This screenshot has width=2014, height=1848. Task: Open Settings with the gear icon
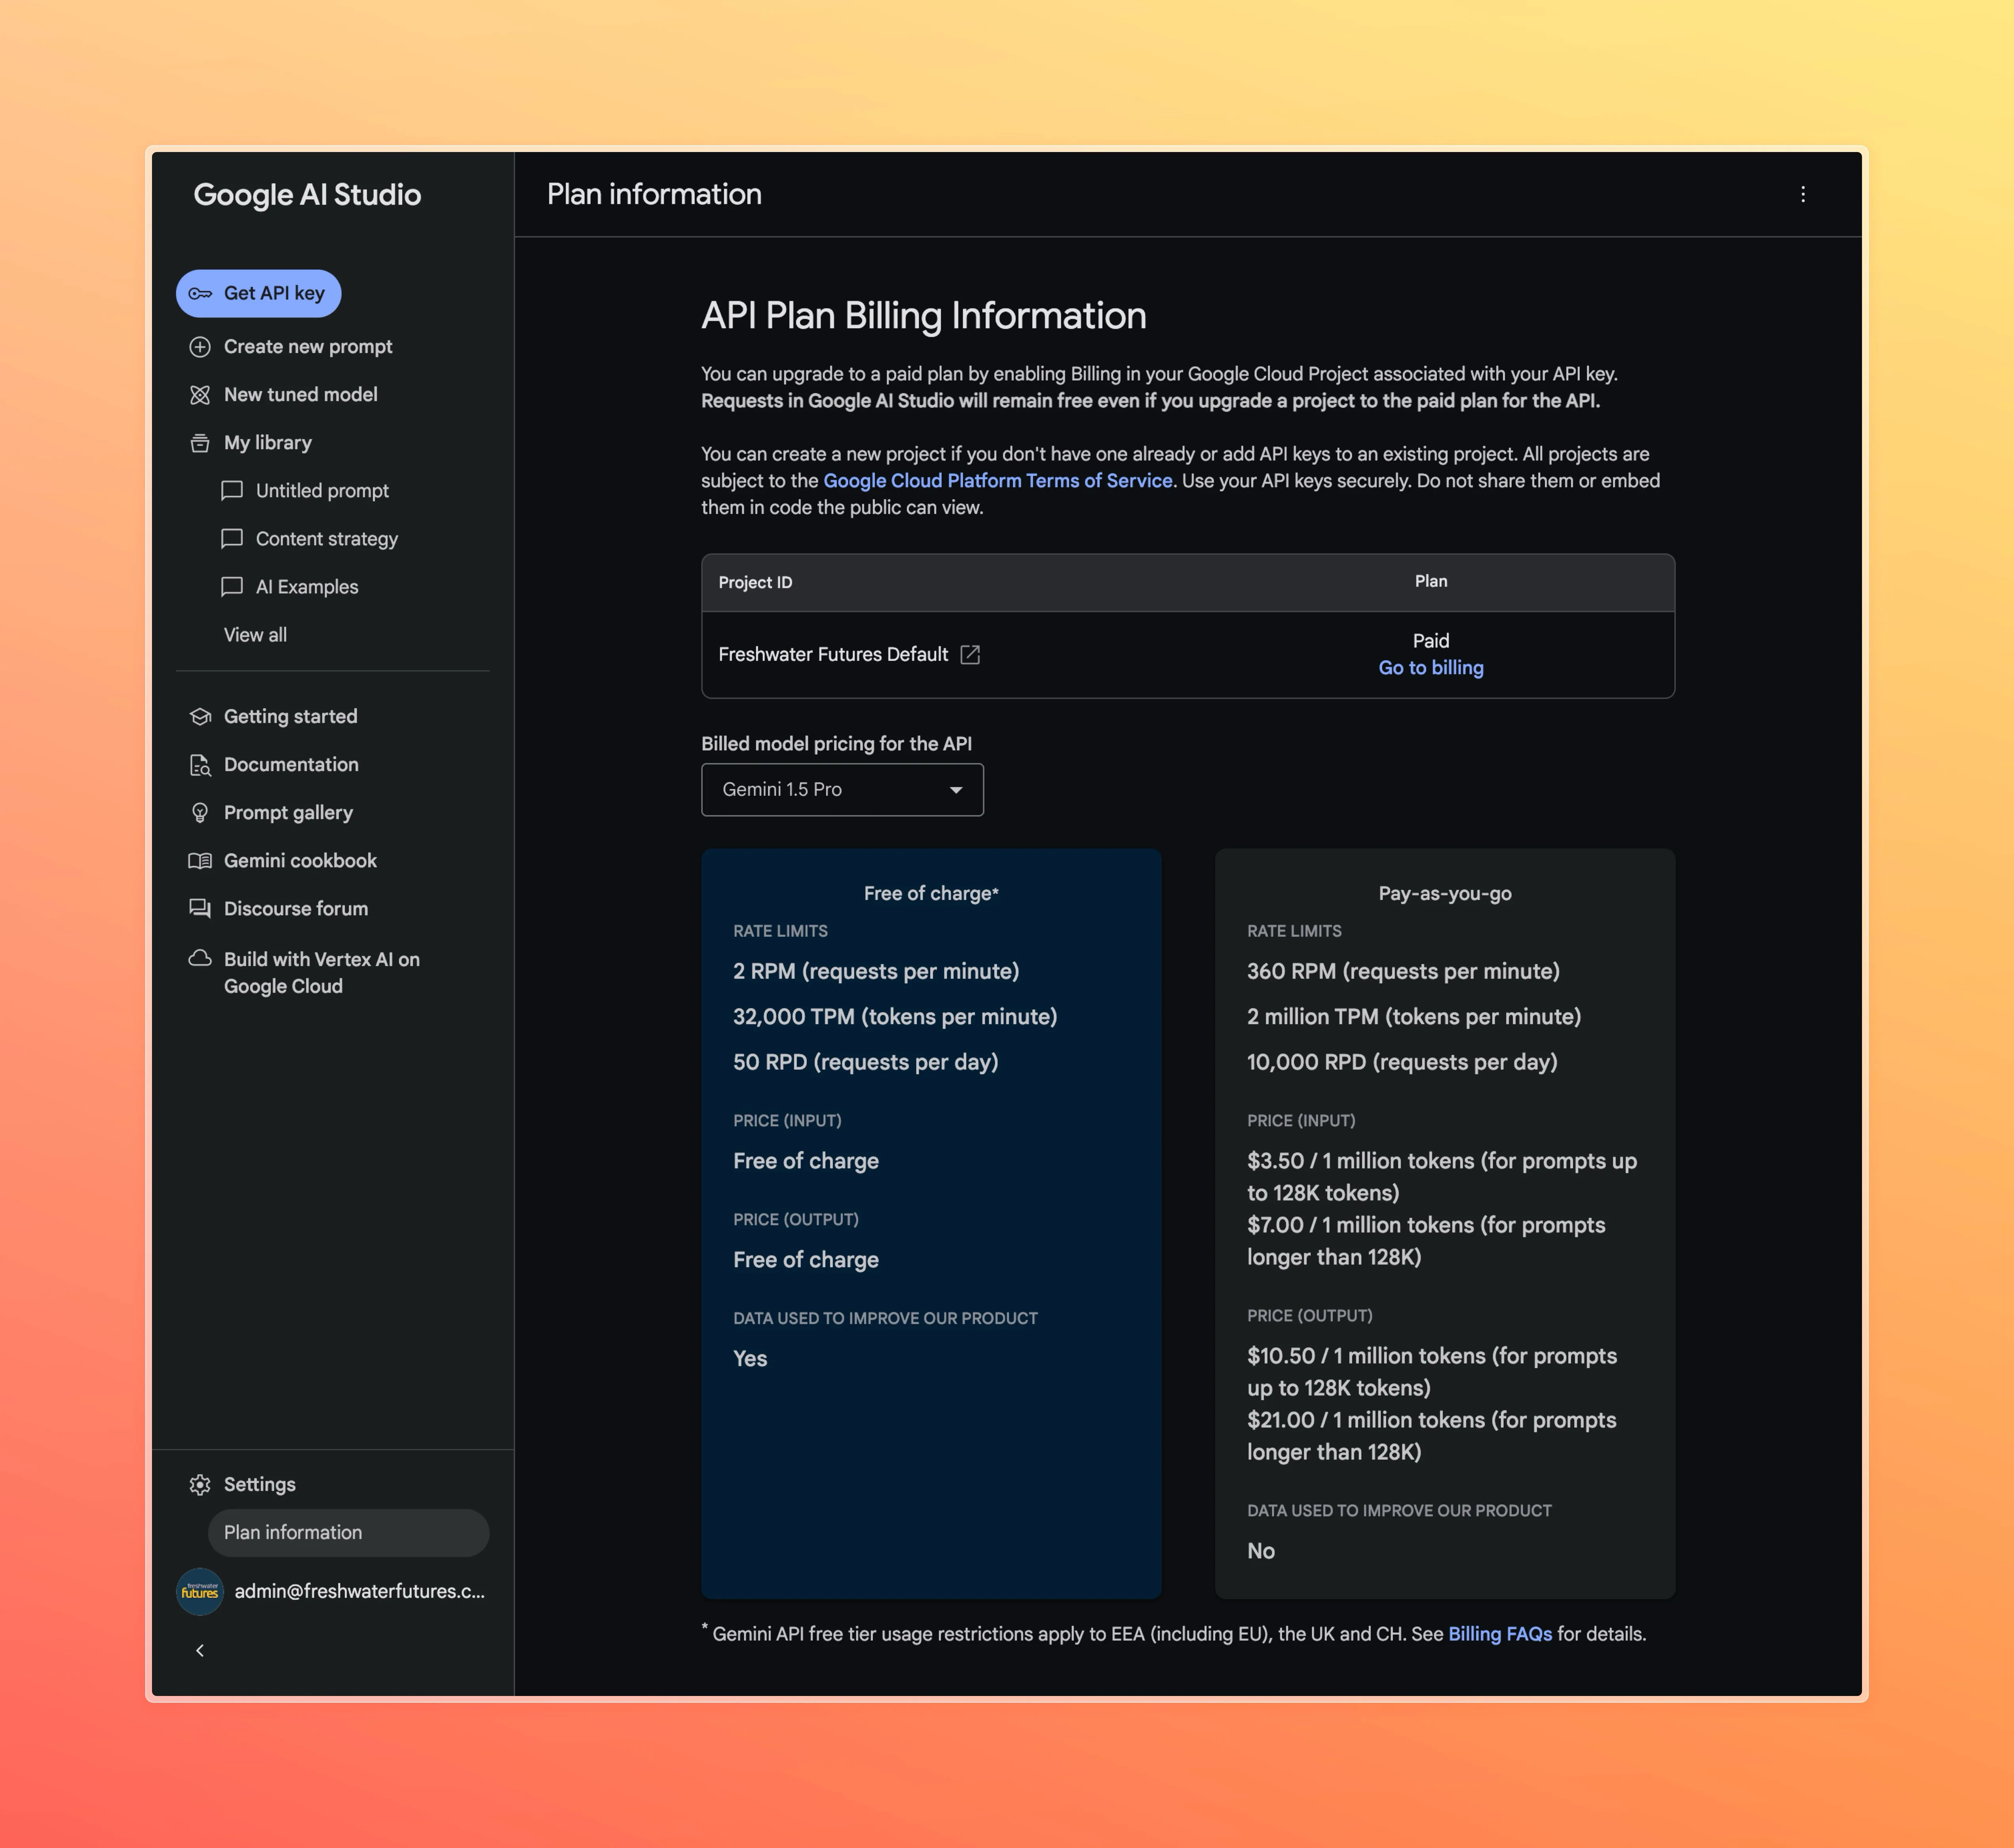(x=200, y=1485)
